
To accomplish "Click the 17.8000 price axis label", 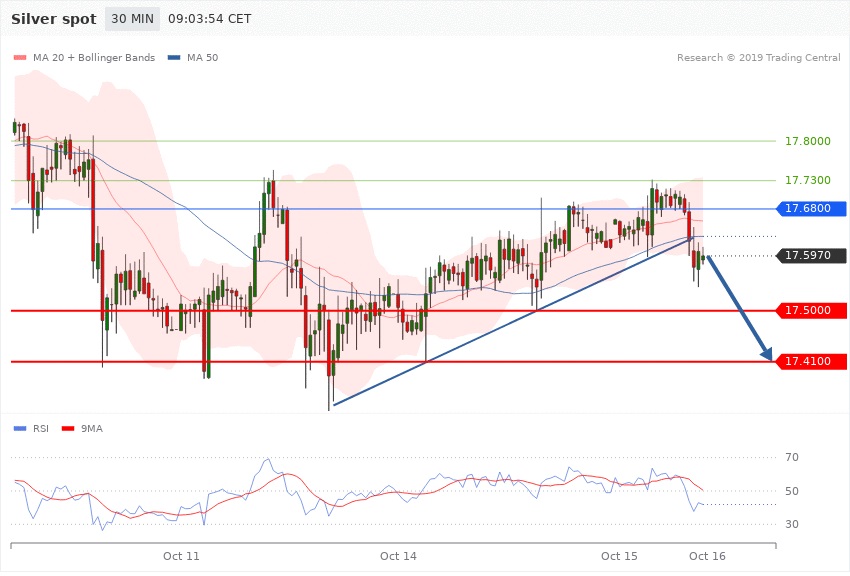I will (x=807, y=141).
